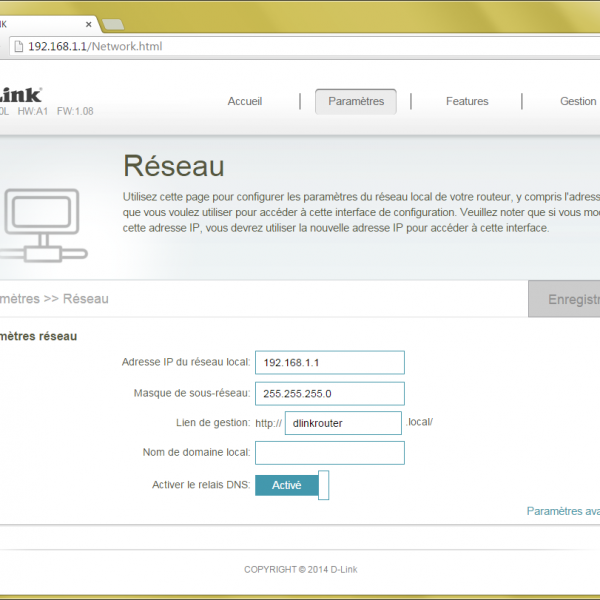Open a new browser tab
This screenshot has height=600, width=600.
pos(113,24)
